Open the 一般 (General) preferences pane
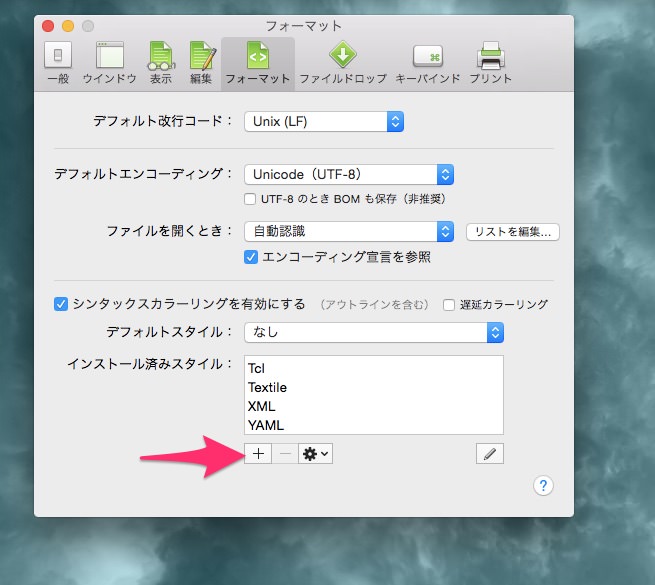The height and width of the screenshot is (585, 655). coord(58,63)
